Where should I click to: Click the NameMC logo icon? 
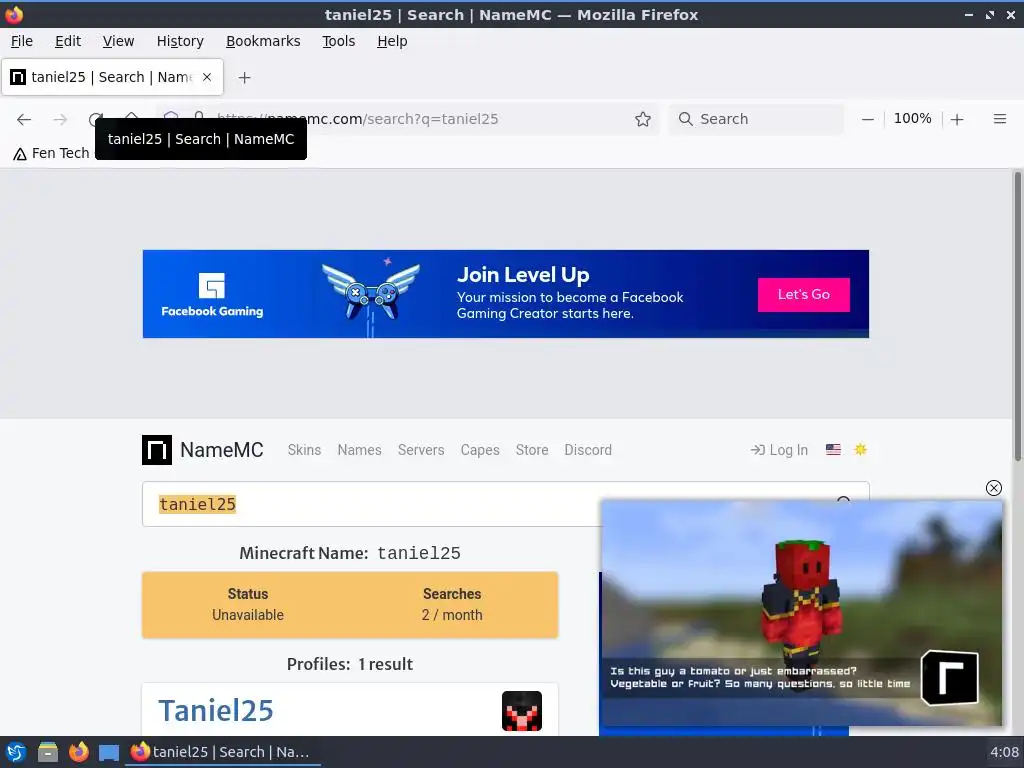[x=157, y=450]
